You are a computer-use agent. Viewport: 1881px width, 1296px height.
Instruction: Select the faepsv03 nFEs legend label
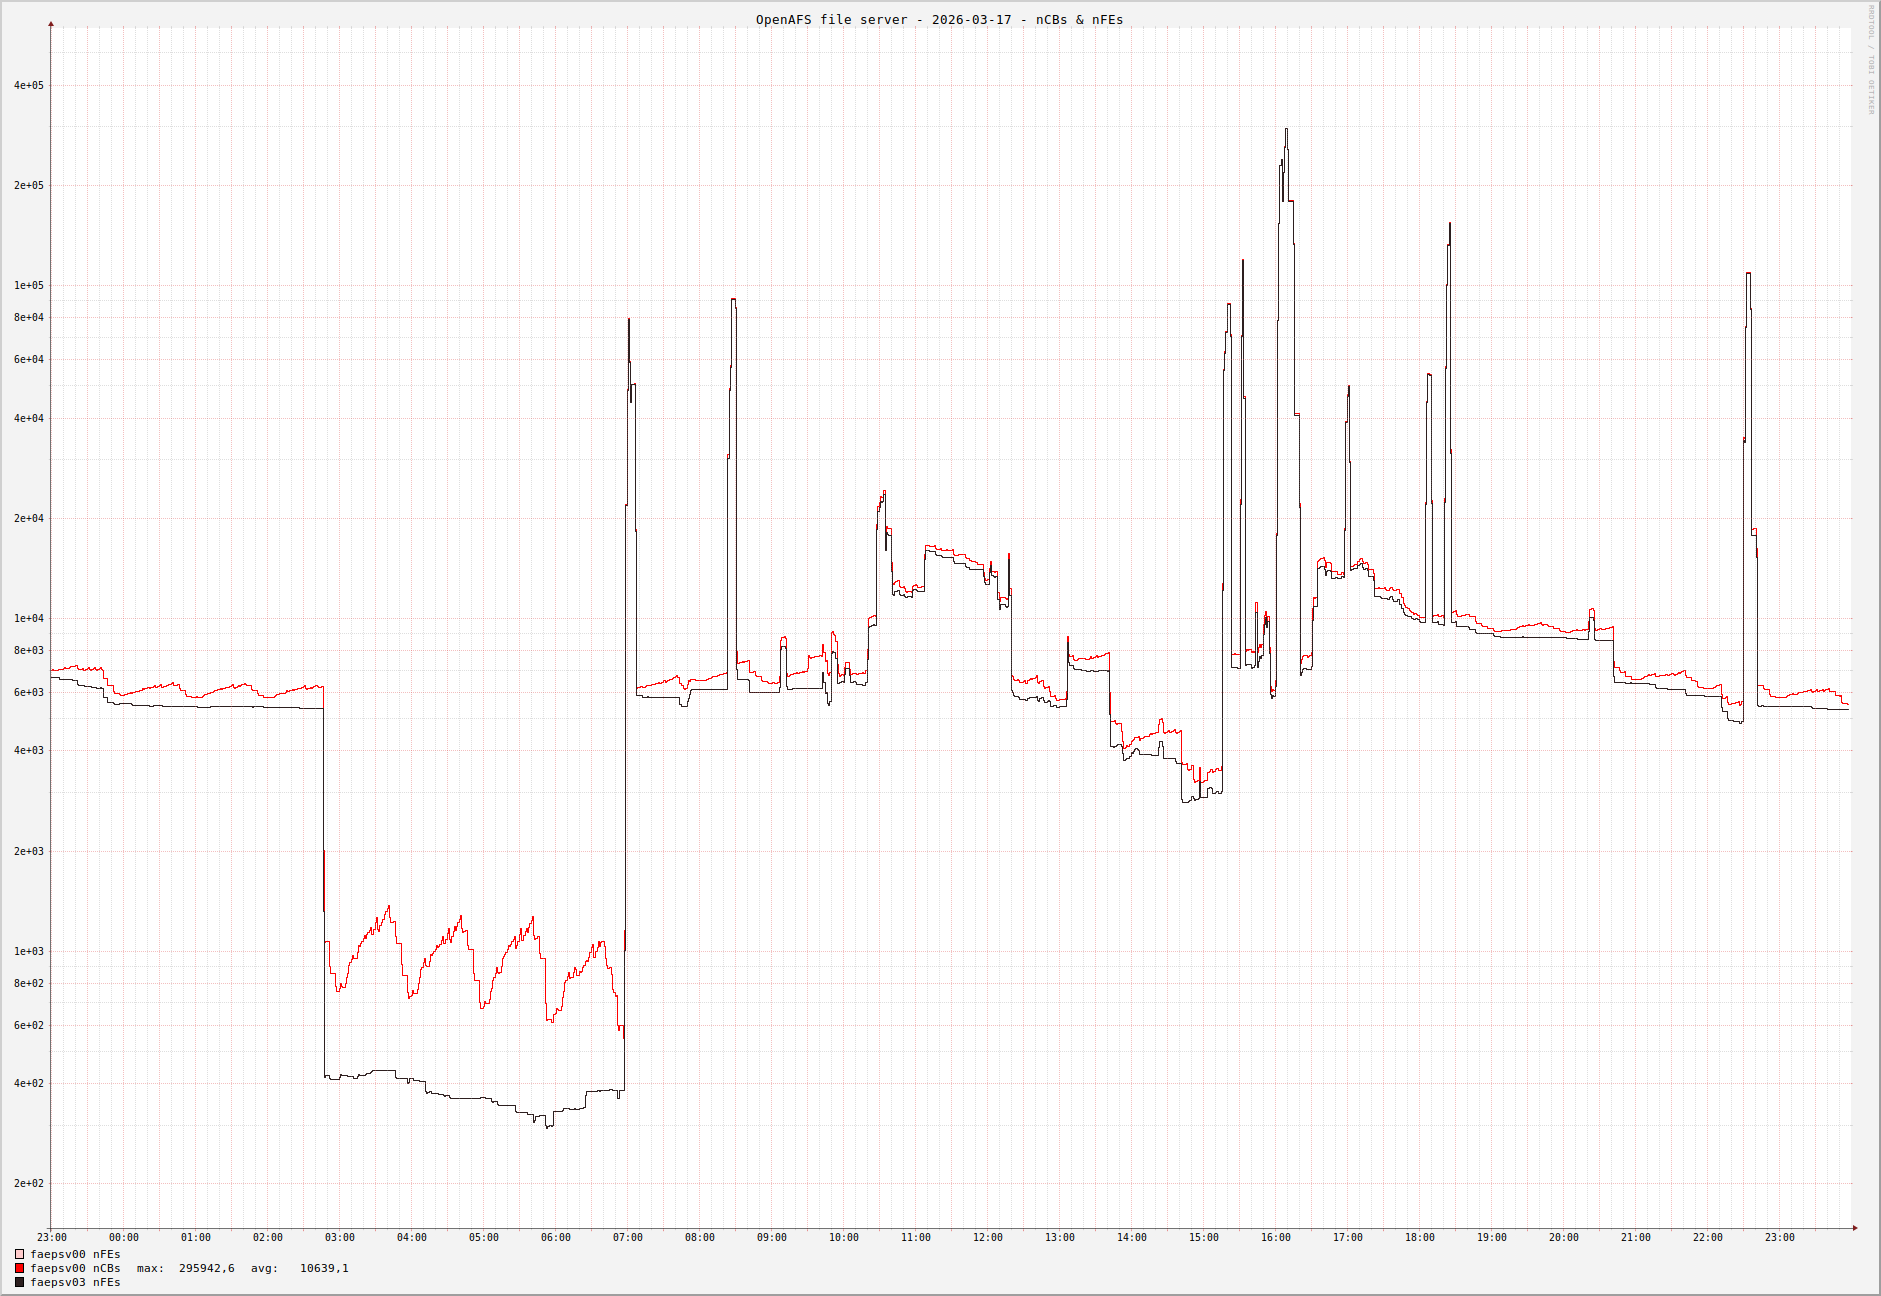tap(75, 1282)
